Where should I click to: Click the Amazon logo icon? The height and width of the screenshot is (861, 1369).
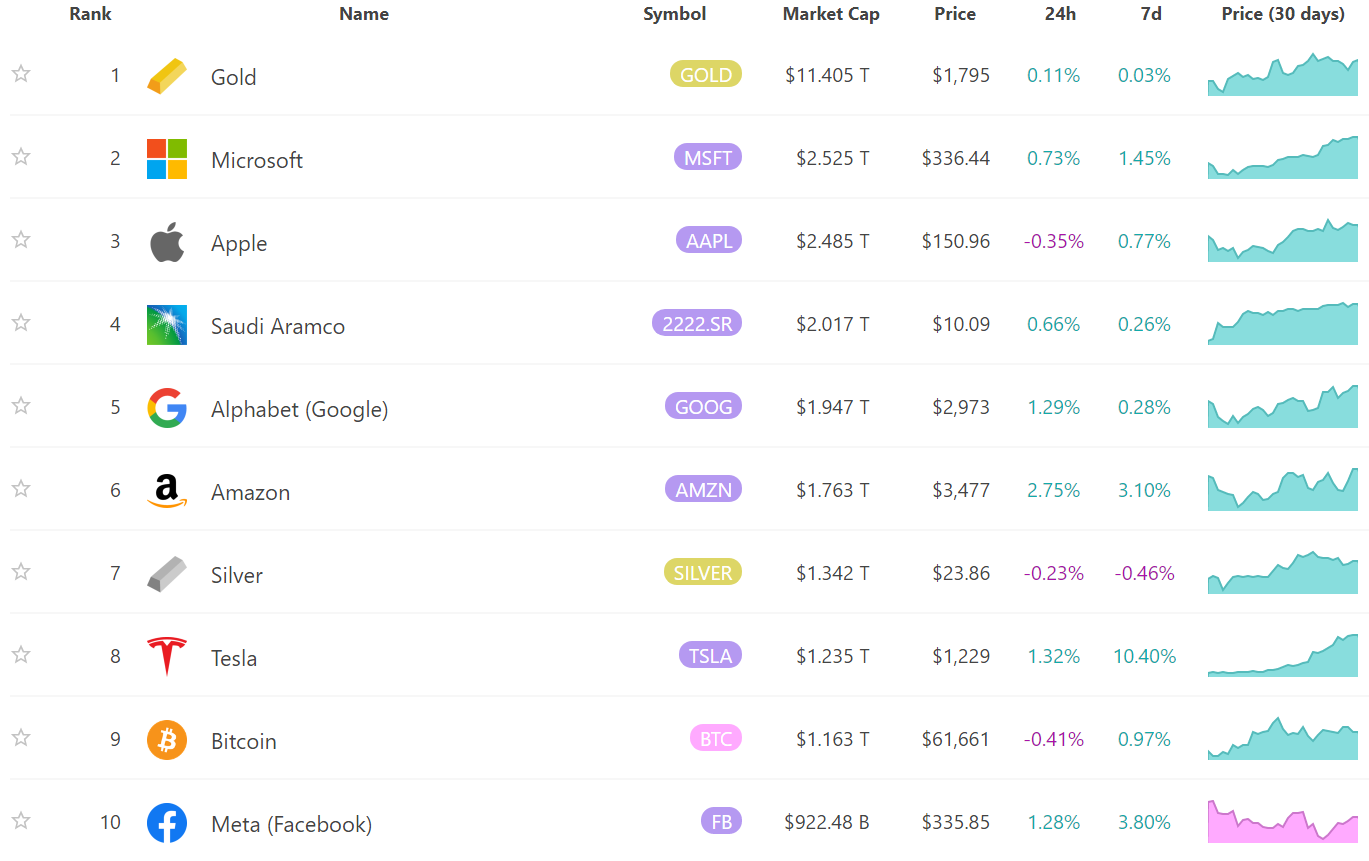point(166,491)
